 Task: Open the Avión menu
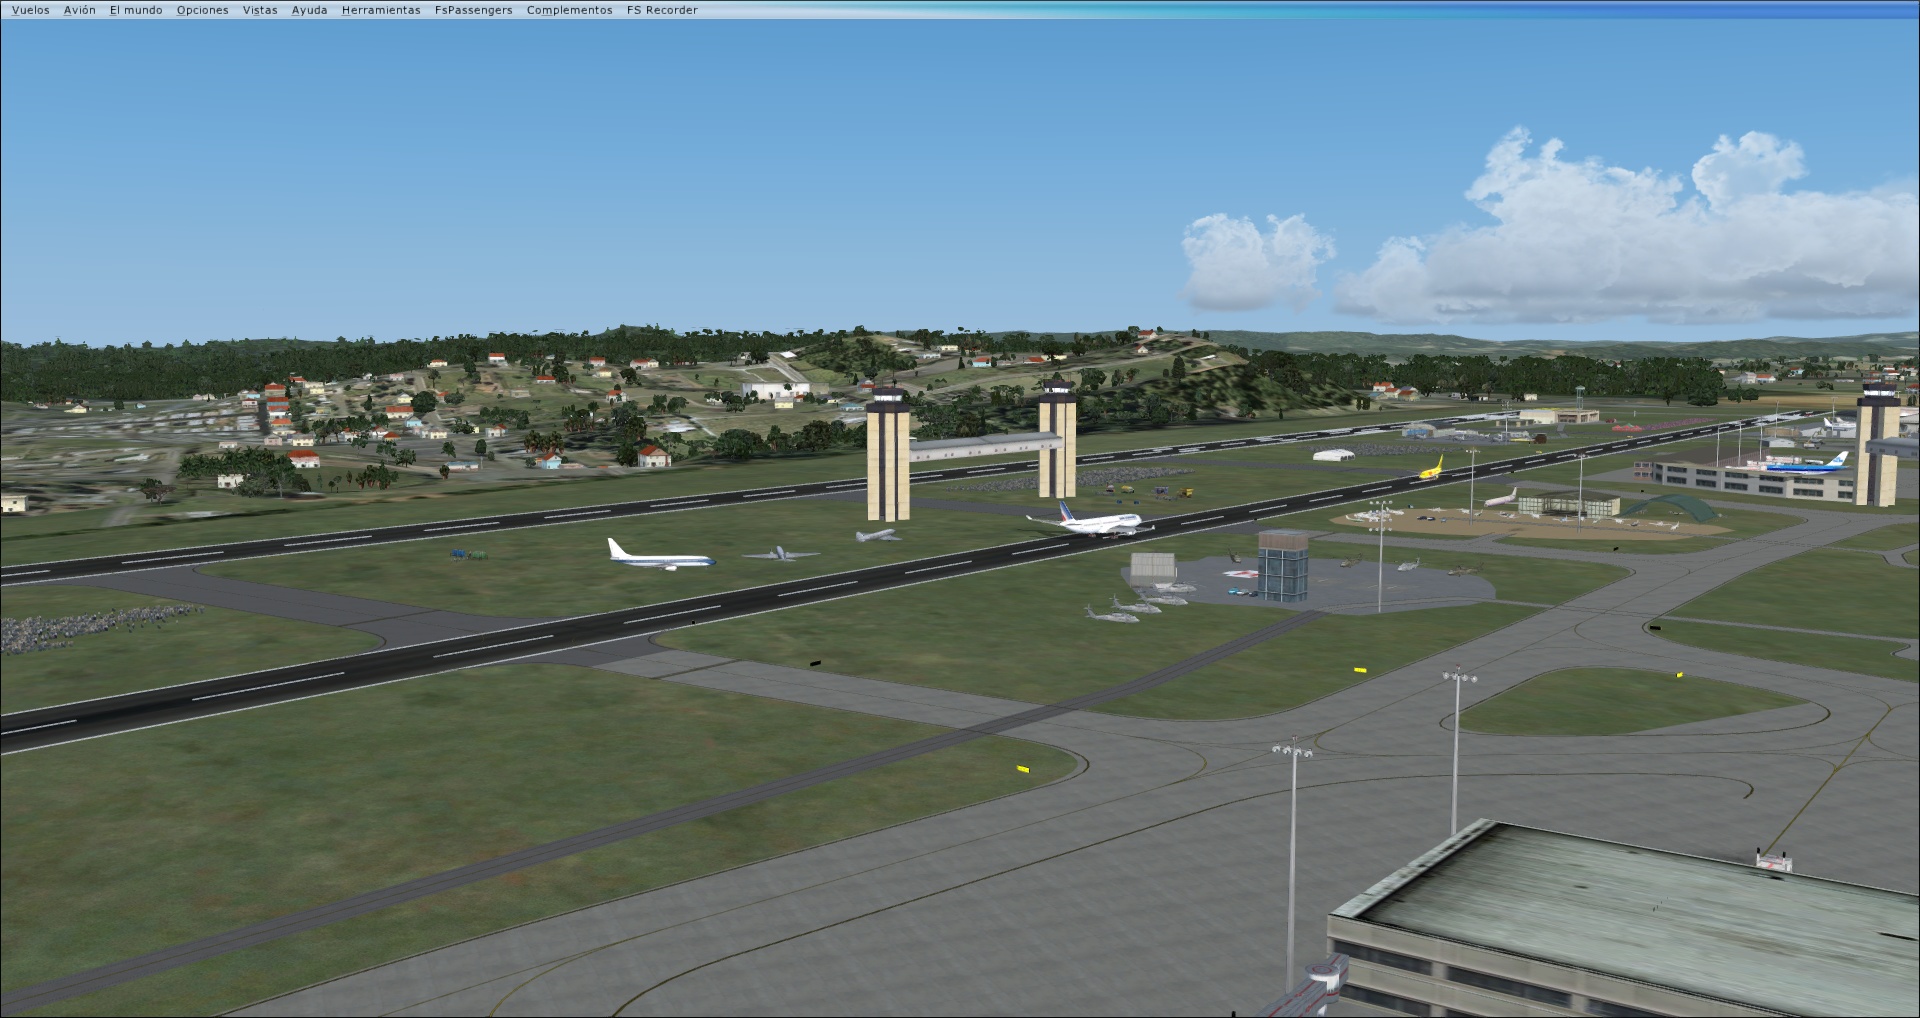point(78,9)
